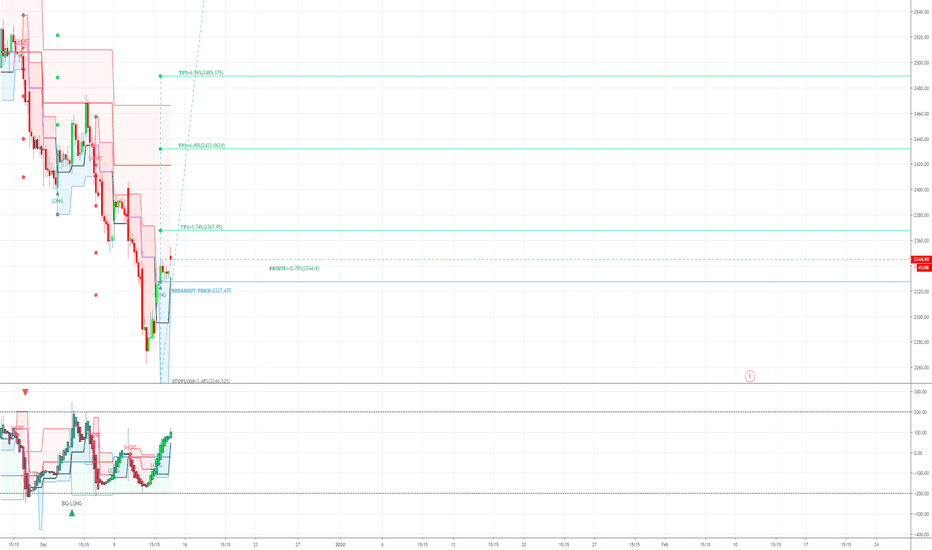This screenshot has height=550, width=932.
Task: Click the red 2344.90 current price tag
Action: (921, 259)
